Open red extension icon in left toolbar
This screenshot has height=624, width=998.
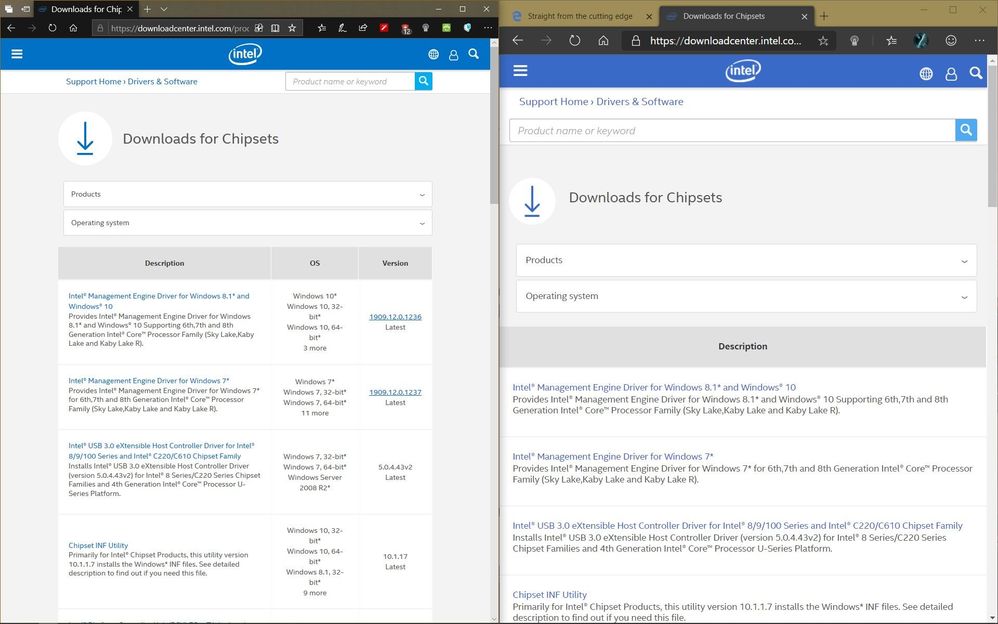click(x=384, y=28)
